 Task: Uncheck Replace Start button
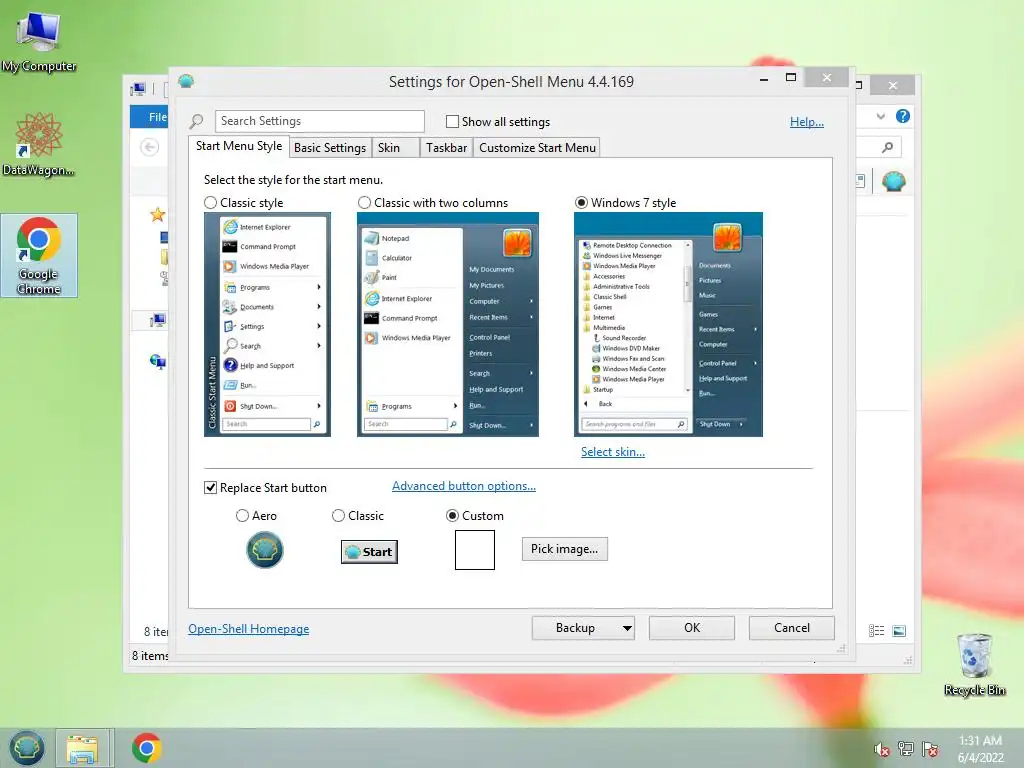click(x=210, y=488)
